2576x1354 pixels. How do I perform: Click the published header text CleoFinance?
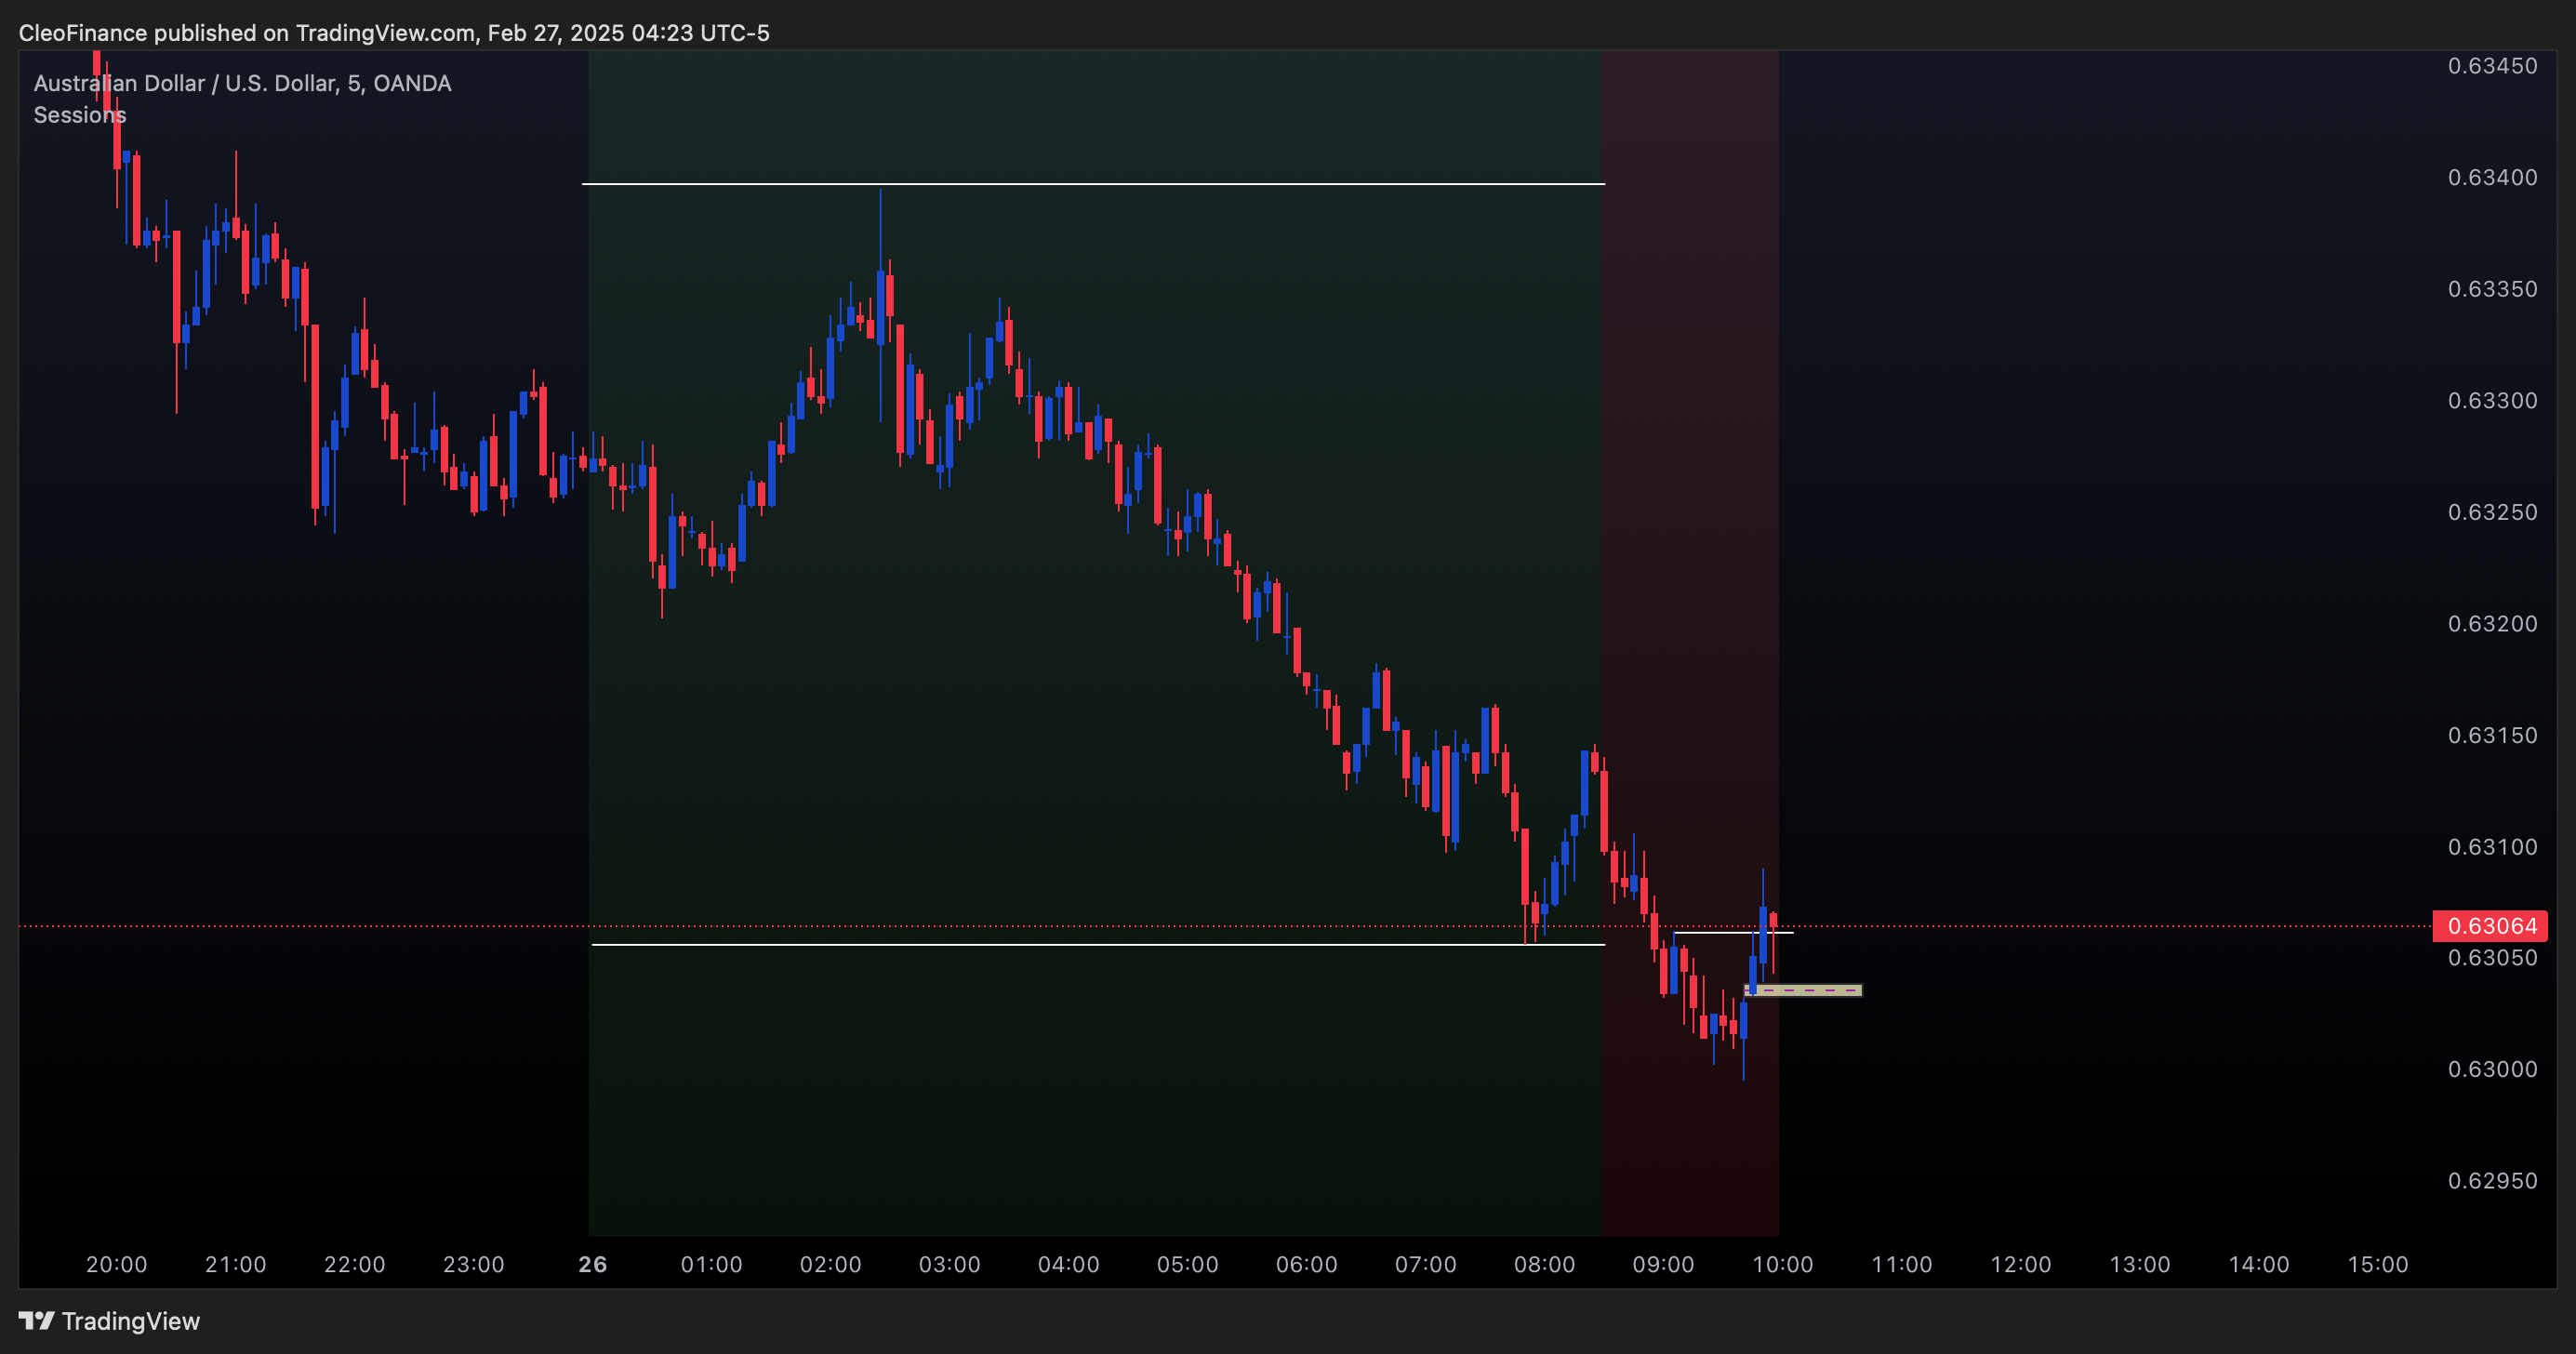point(83,33)
